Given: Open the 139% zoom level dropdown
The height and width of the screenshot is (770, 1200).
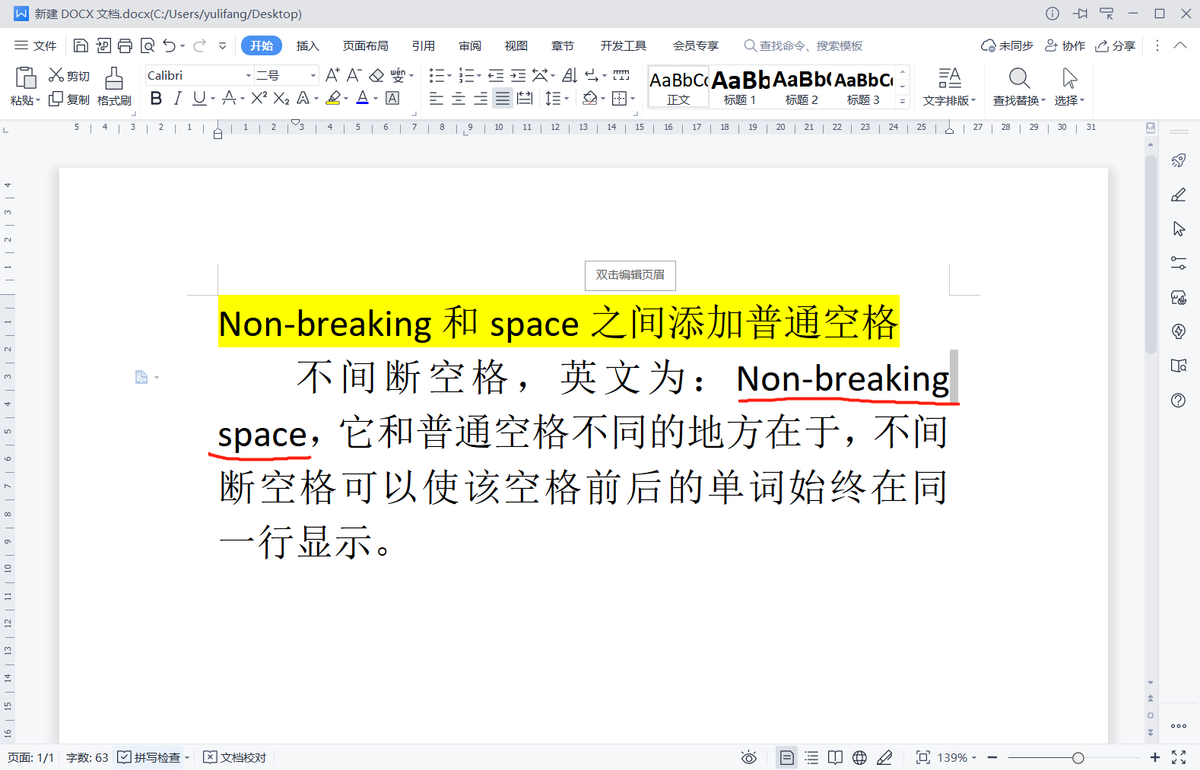Looking at the screenshot, I should (957, 758).
